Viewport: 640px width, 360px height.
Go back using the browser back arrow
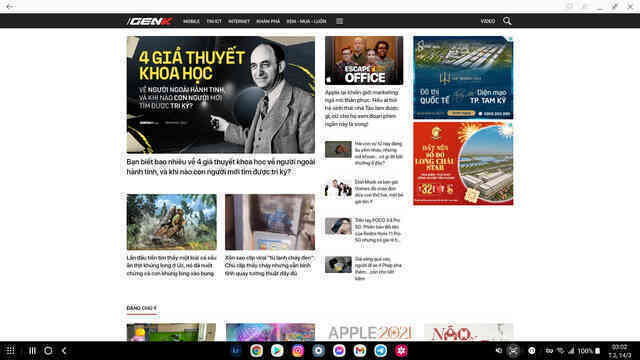[10, 7]
